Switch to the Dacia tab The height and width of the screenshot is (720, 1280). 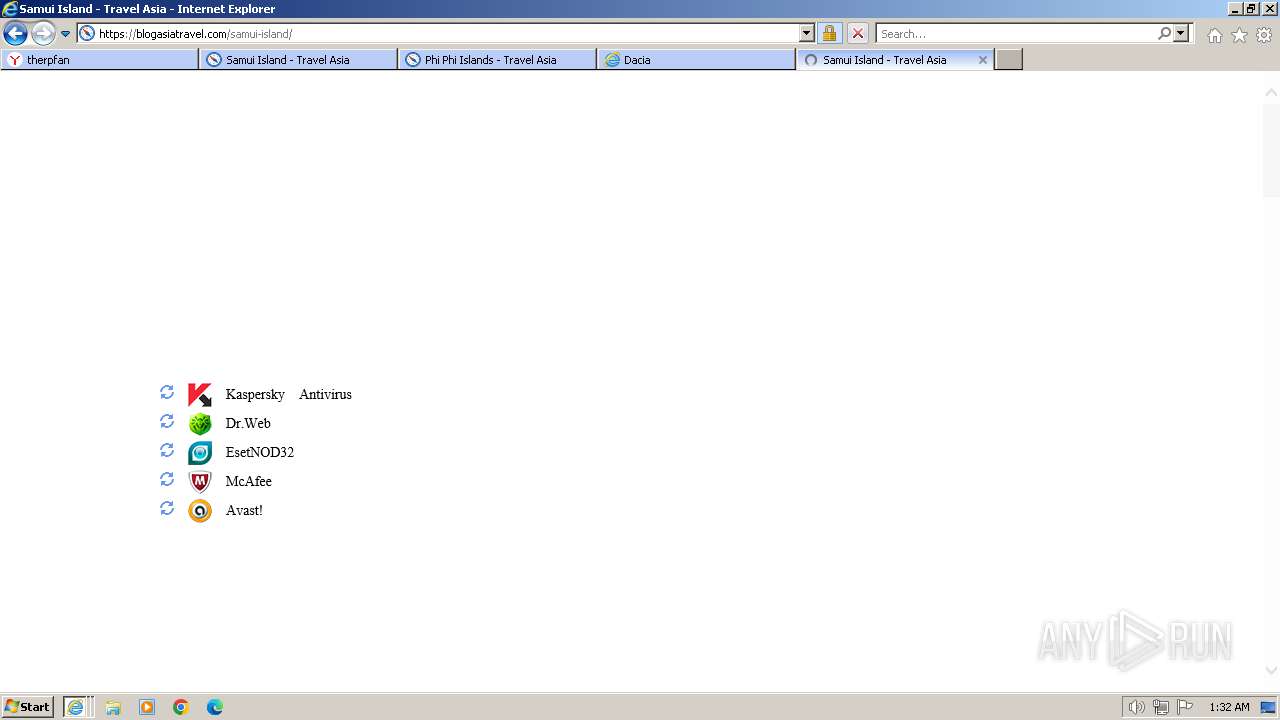(696, 60)
